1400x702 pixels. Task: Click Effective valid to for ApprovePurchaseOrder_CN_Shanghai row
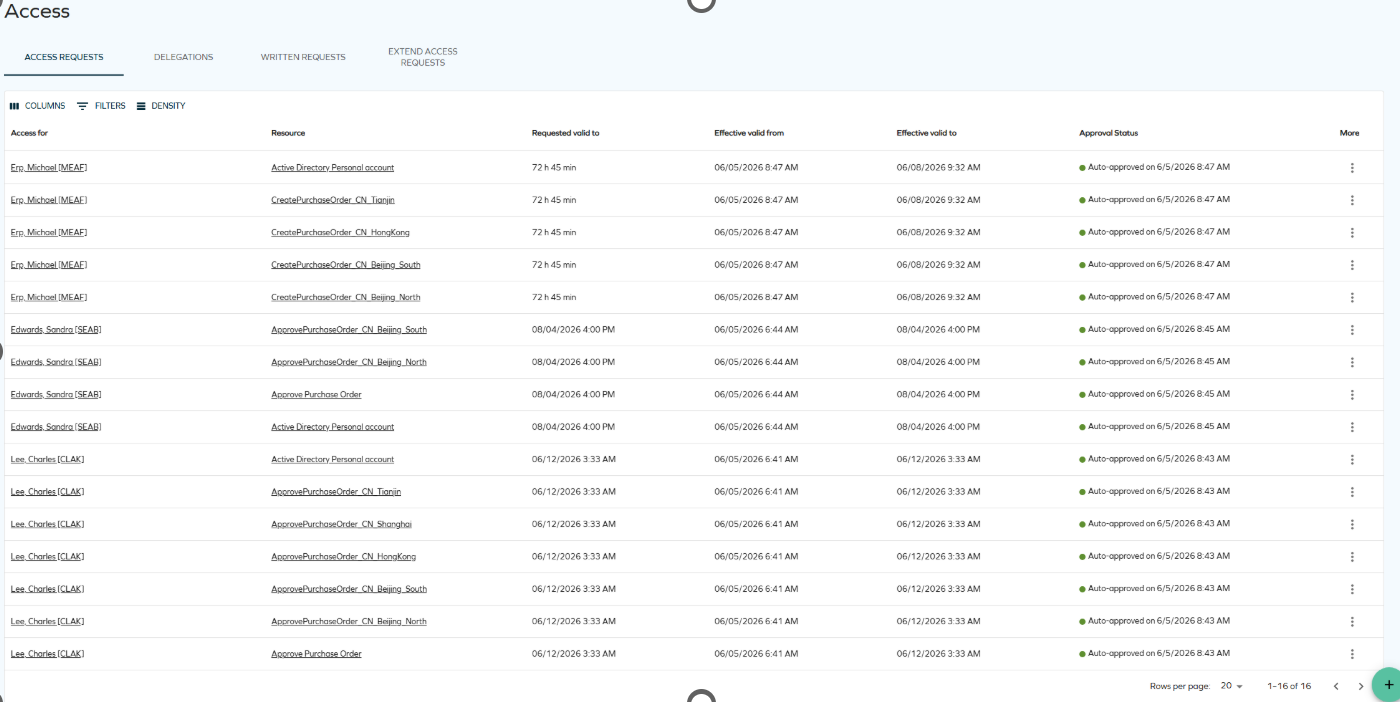tap(939, 524)
